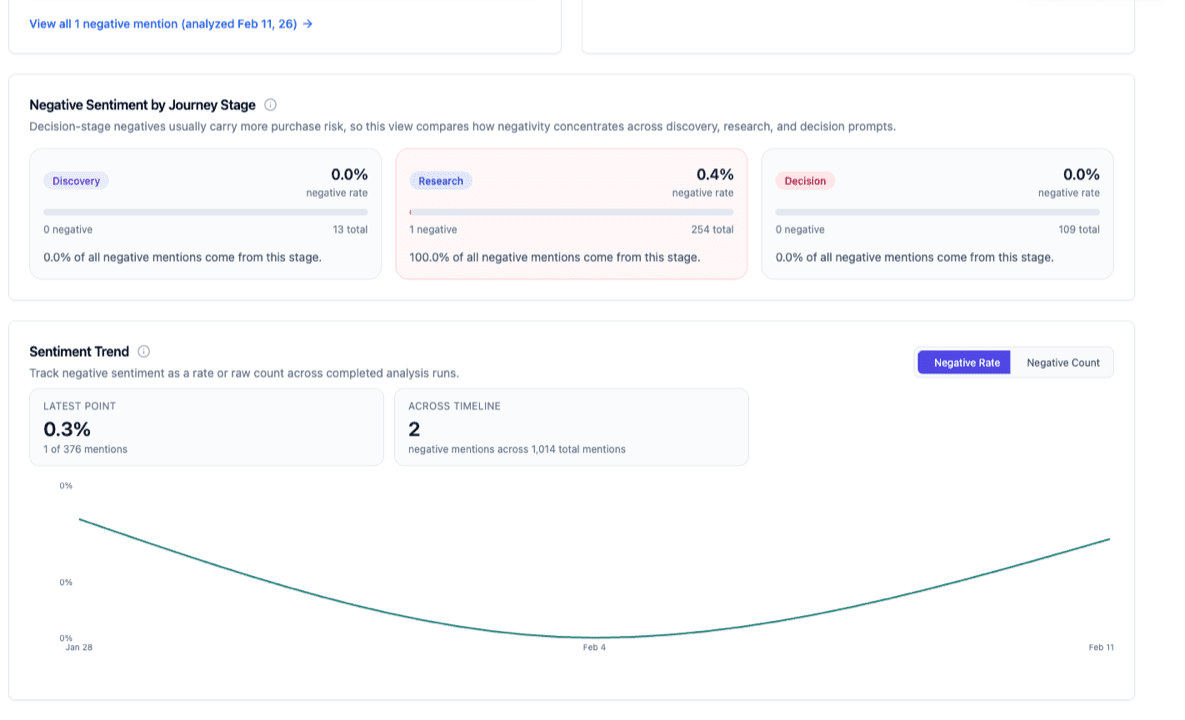Image resolution: width=1185 pixels, height=720 pixels.
Task: Open info tooltip beside Sentiment Trend heading
Action: (x=144, y=351)
